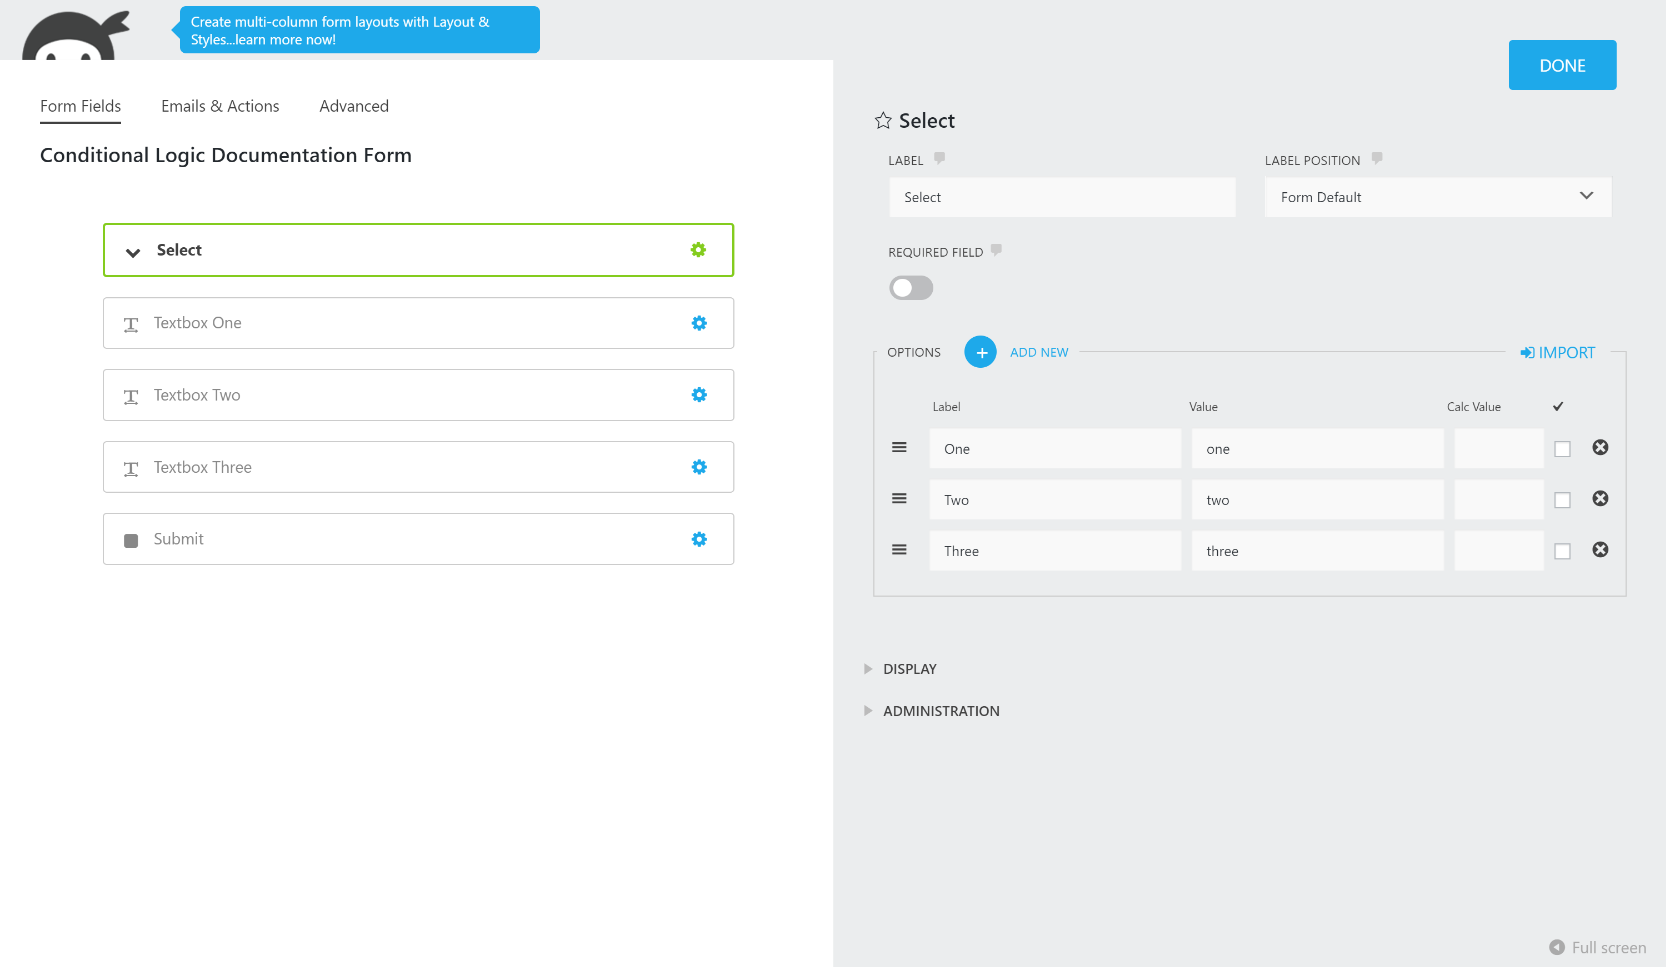Image resolution: width=1666 pixels, height=967 pixels.
Task: Click the Value input containing two
Action: point(1317,500)
